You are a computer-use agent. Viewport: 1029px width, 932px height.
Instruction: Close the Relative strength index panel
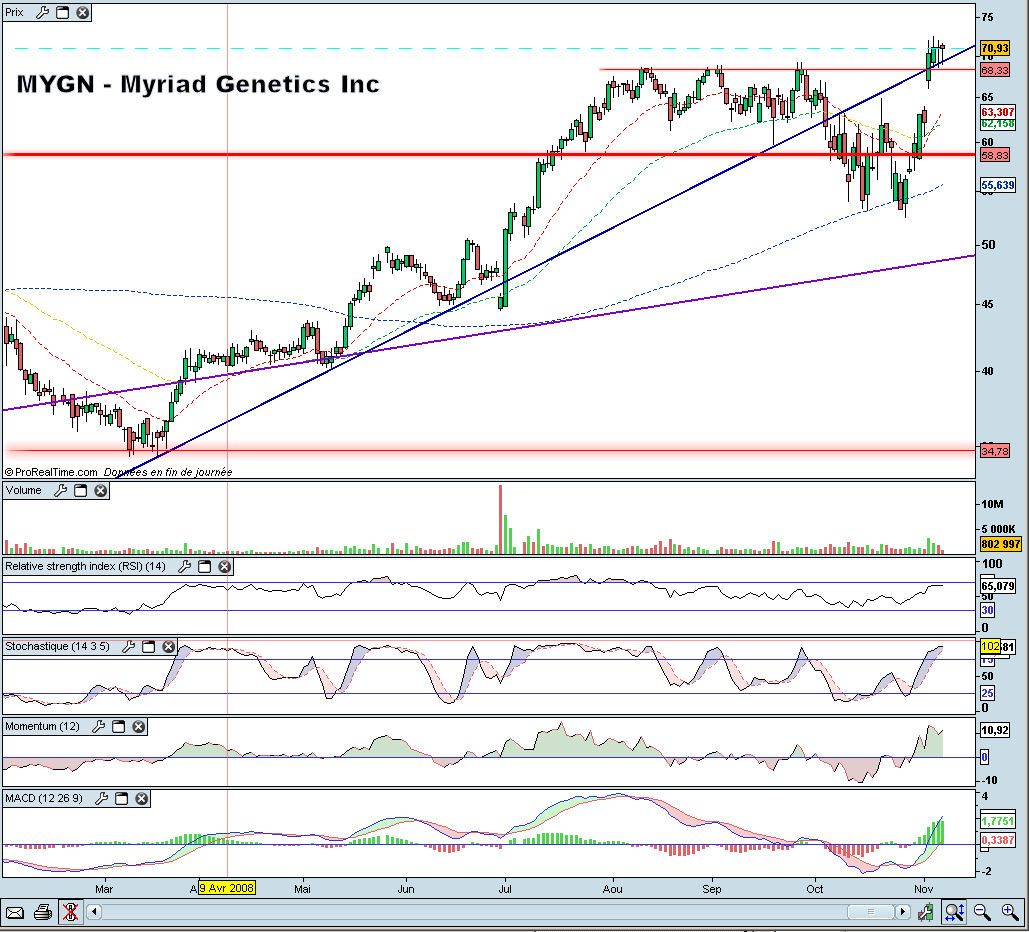224,566
